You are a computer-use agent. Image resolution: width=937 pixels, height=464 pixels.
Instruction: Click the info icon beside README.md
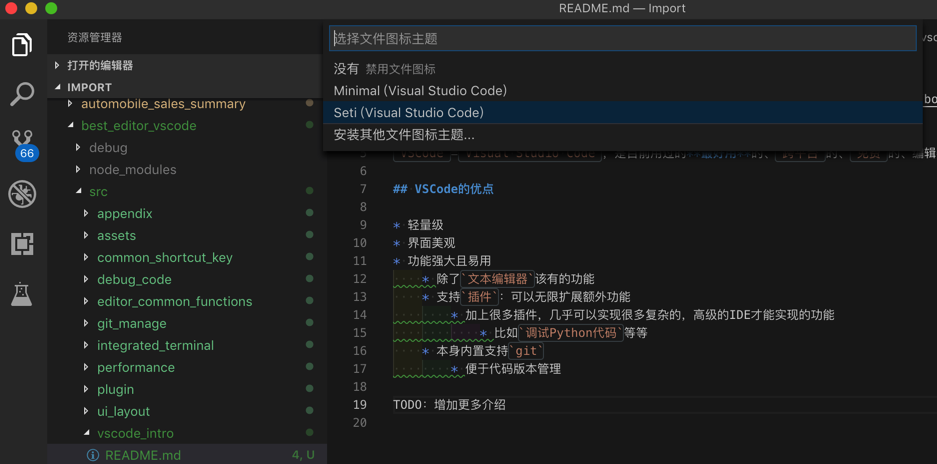[93, 455]
